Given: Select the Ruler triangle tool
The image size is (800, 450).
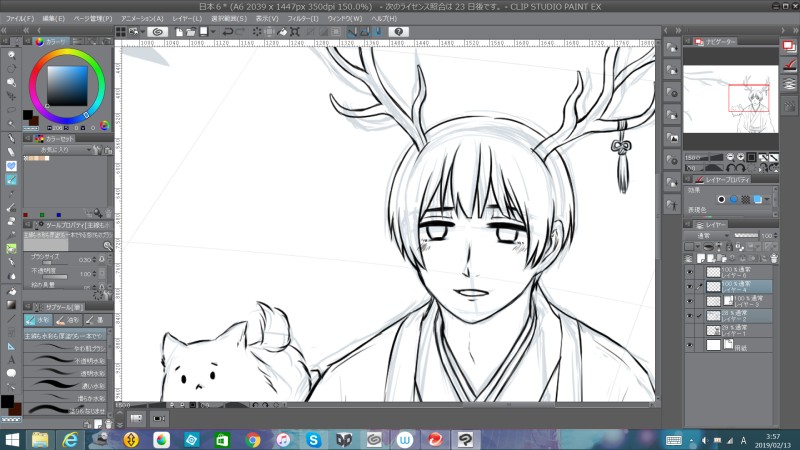Looking at the screenshot, I should [11, 346].
